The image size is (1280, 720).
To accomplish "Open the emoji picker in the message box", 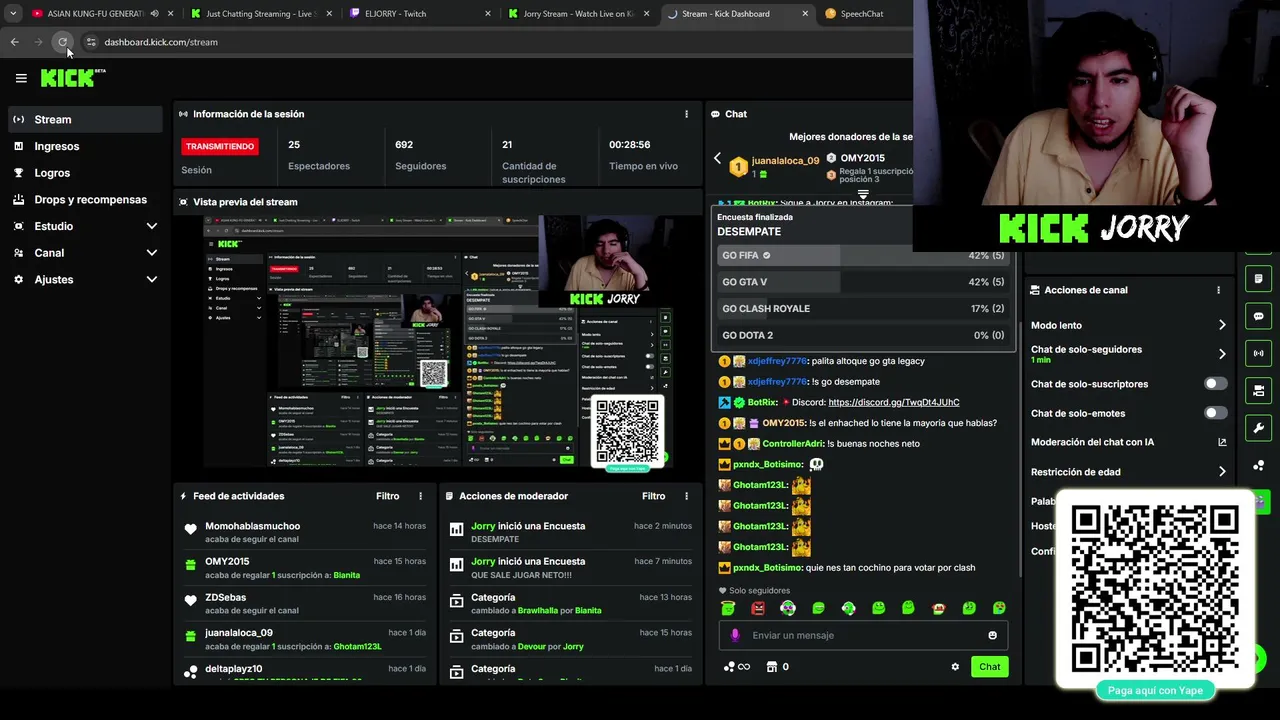I will pyautogui.click(x=992, y=635).
